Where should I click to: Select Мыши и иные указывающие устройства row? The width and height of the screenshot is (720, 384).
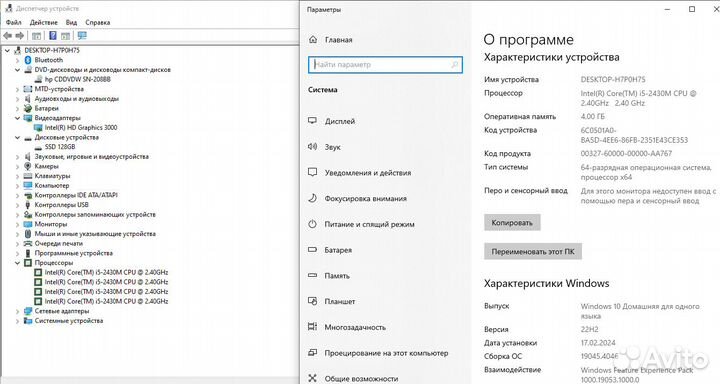[x=95, y=234]
